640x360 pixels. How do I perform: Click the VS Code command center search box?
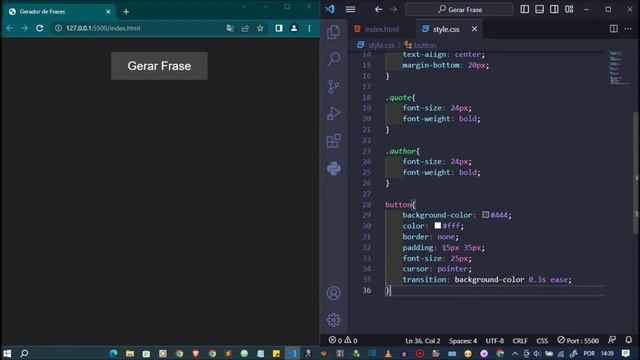point(459,9)
